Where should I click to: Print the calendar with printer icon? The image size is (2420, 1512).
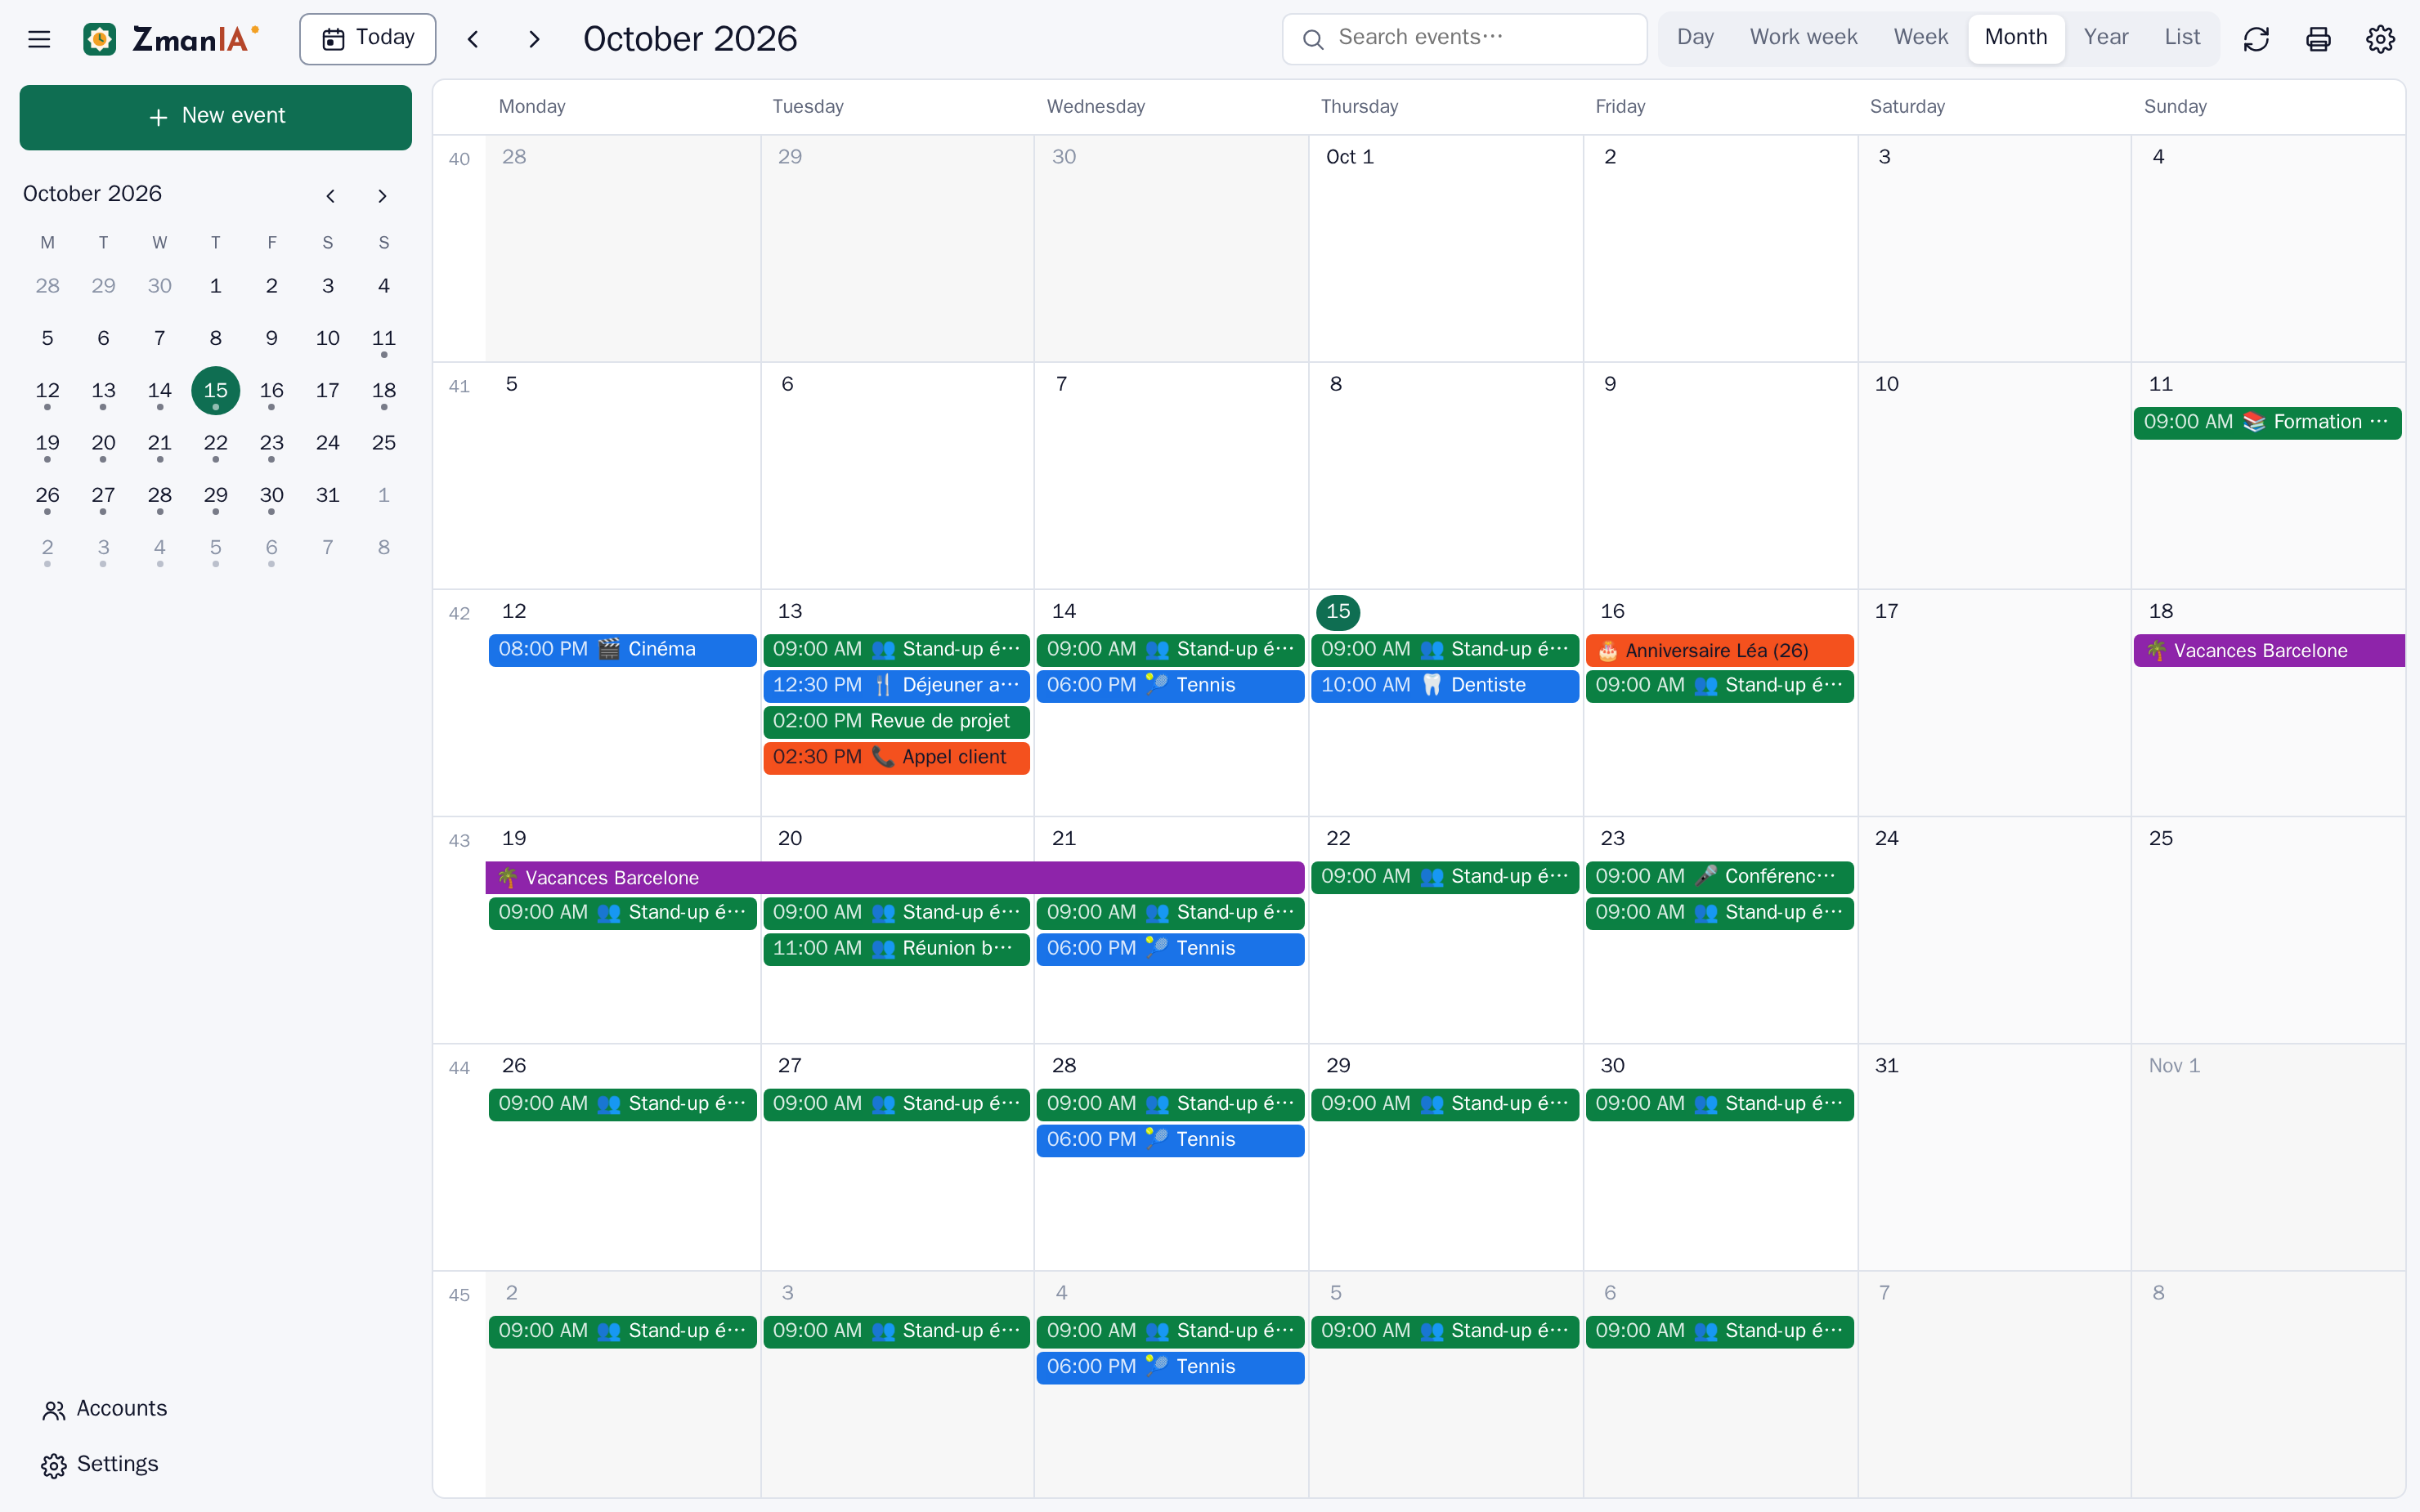coord(2318,39)
